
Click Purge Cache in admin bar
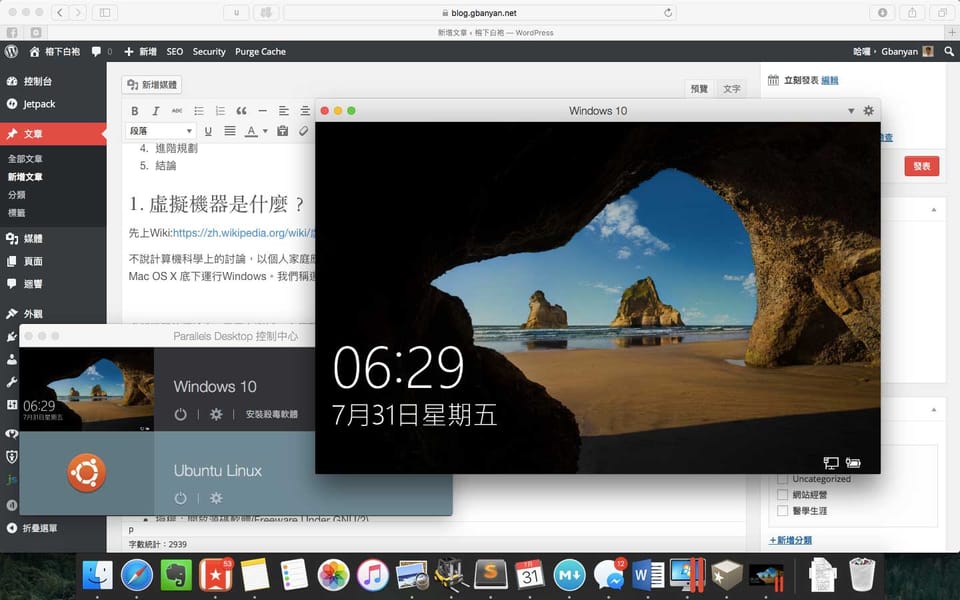click(260, 51)
